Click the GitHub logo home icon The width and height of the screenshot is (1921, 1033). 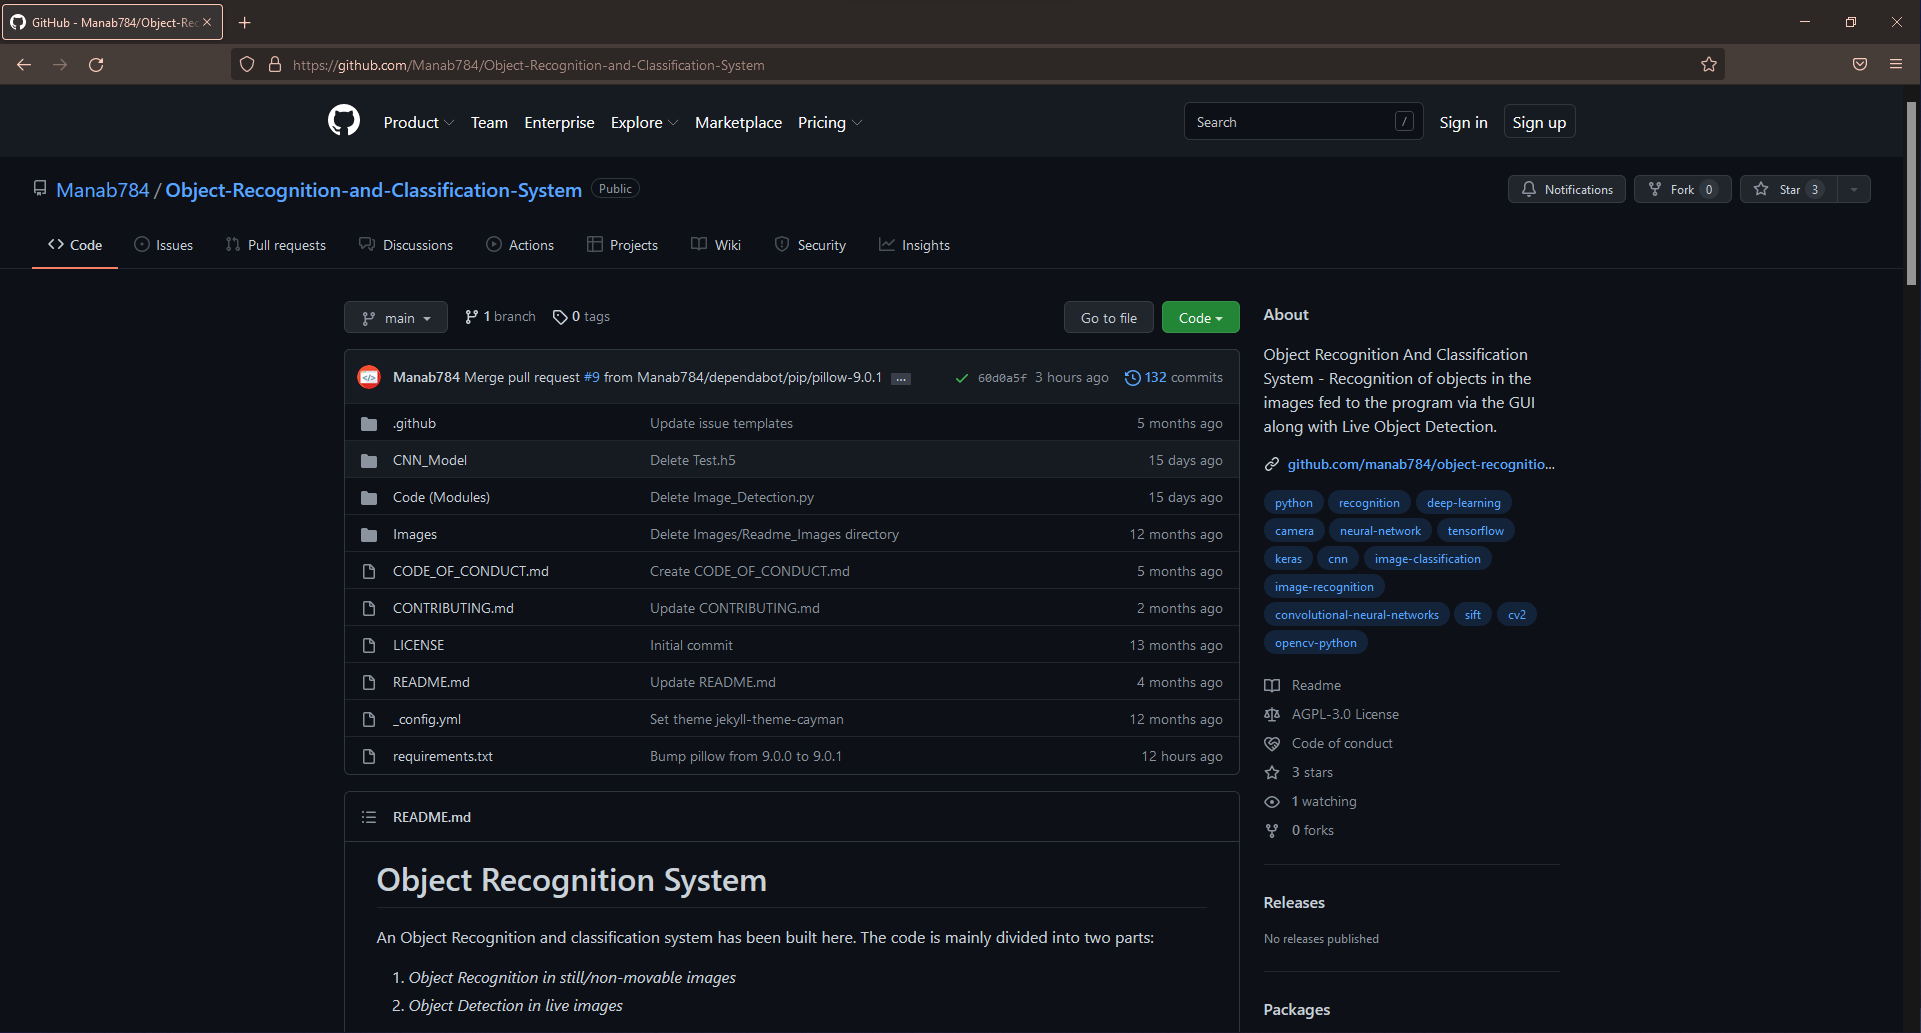pyautogui.click(x=344, y=121)
